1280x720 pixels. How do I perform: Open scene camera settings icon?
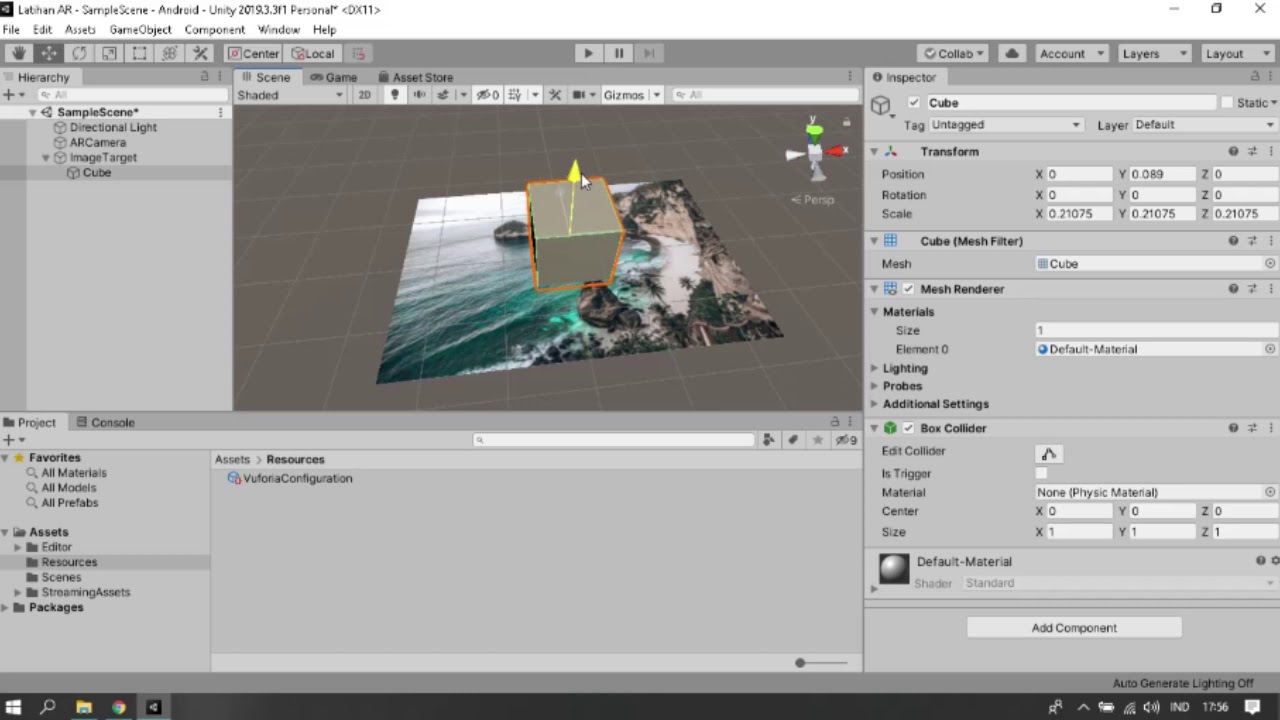(579, 95)
